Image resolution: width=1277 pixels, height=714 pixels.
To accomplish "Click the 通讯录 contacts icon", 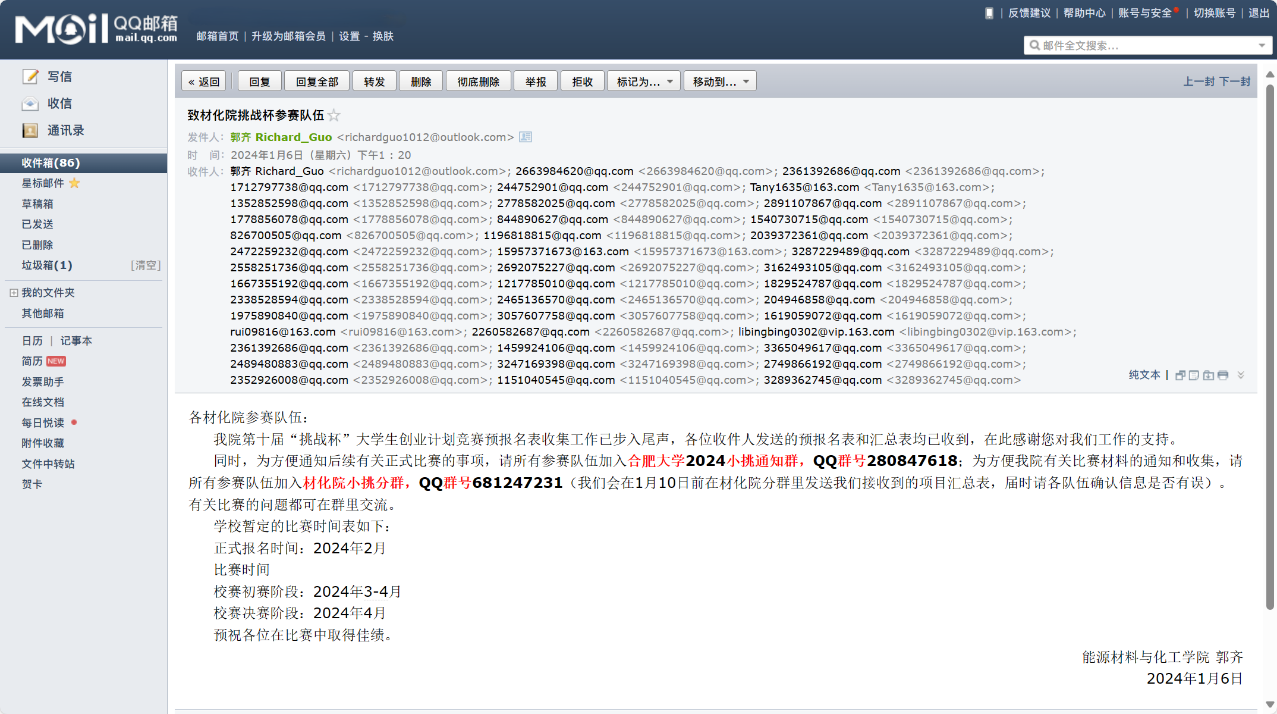I will tap(30, 130).
